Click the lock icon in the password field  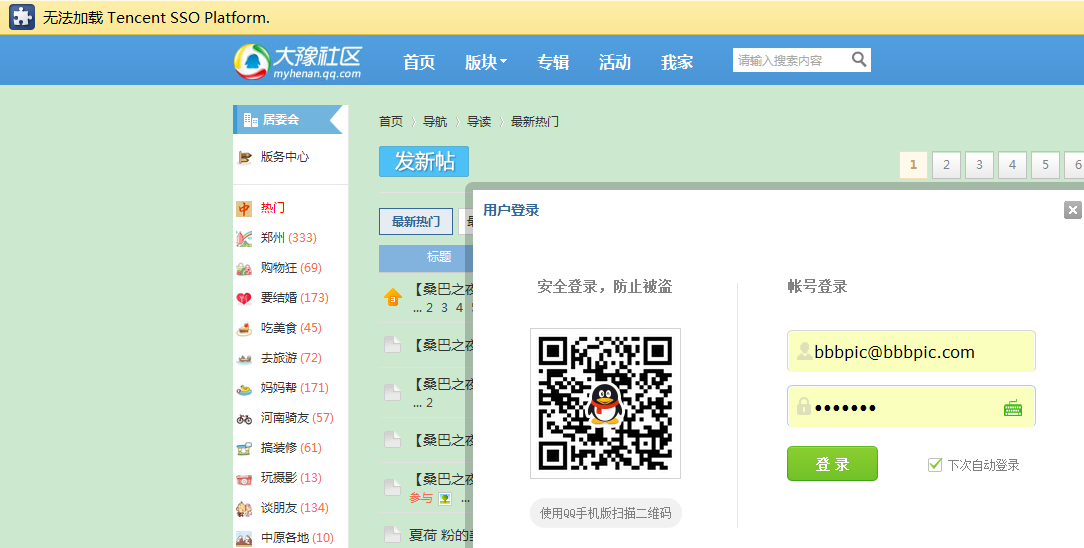803,406
